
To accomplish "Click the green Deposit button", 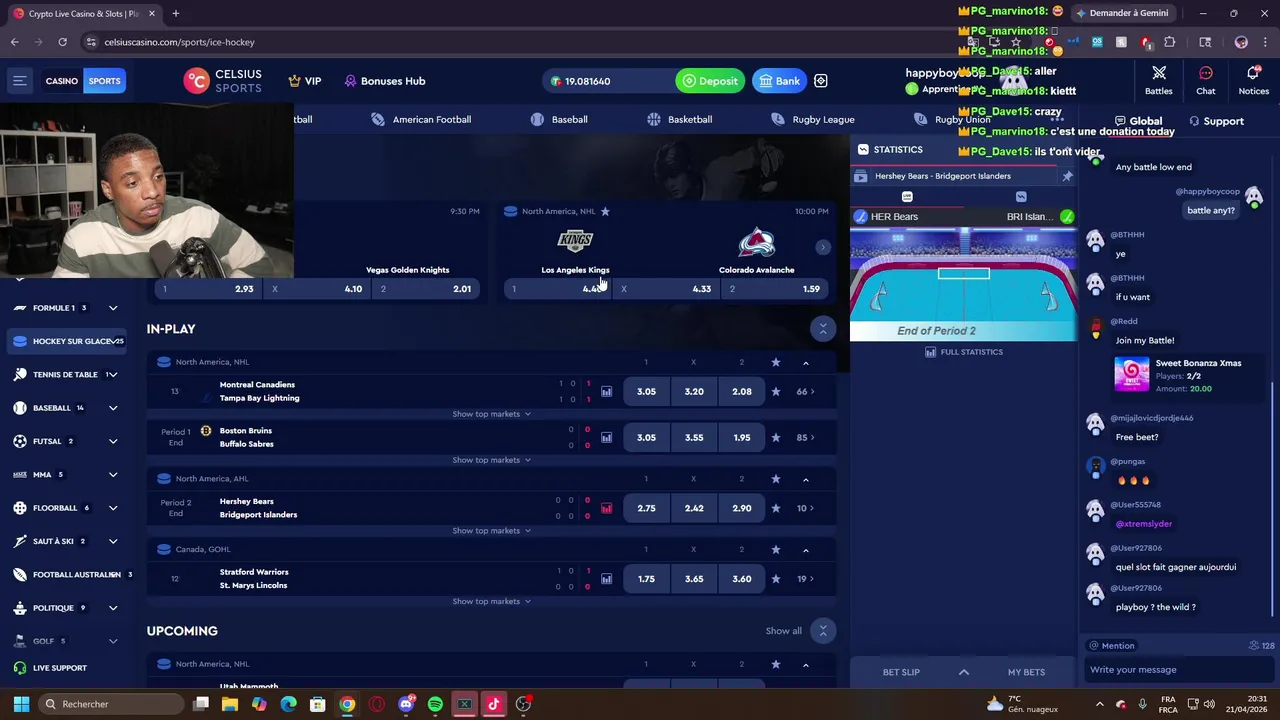I will click(x=710, y=81).
